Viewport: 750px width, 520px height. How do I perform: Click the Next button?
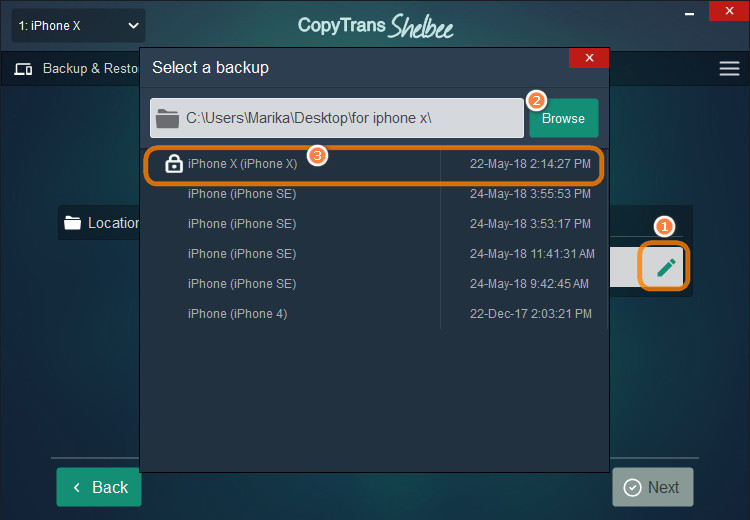pyautogui.click(x=652, y=487)
